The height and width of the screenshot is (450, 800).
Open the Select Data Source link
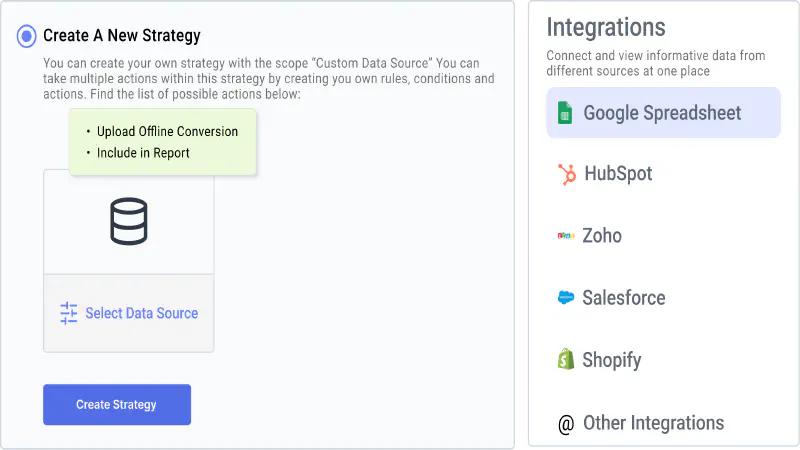[x=141, y=313]
